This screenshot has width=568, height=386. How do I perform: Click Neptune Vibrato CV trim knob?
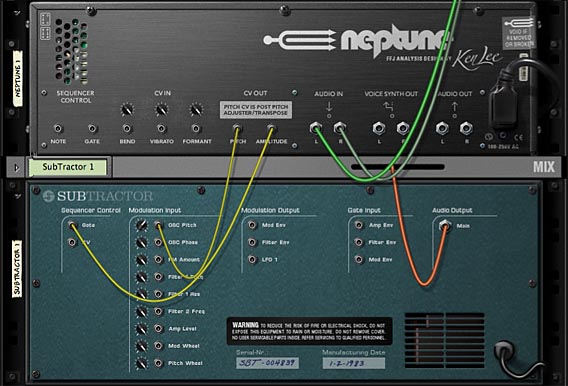(x=161, y=109)
